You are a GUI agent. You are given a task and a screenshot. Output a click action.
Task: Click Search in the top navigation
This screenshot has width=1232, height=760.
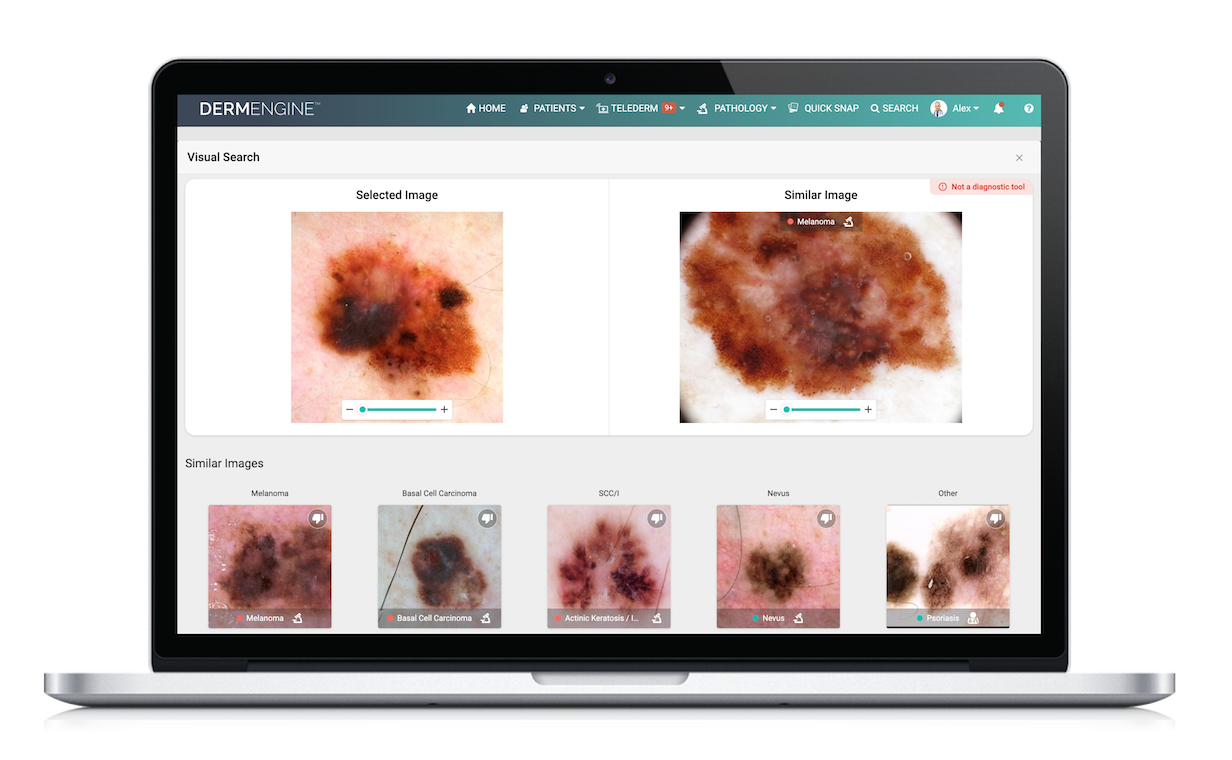(894, 108)
